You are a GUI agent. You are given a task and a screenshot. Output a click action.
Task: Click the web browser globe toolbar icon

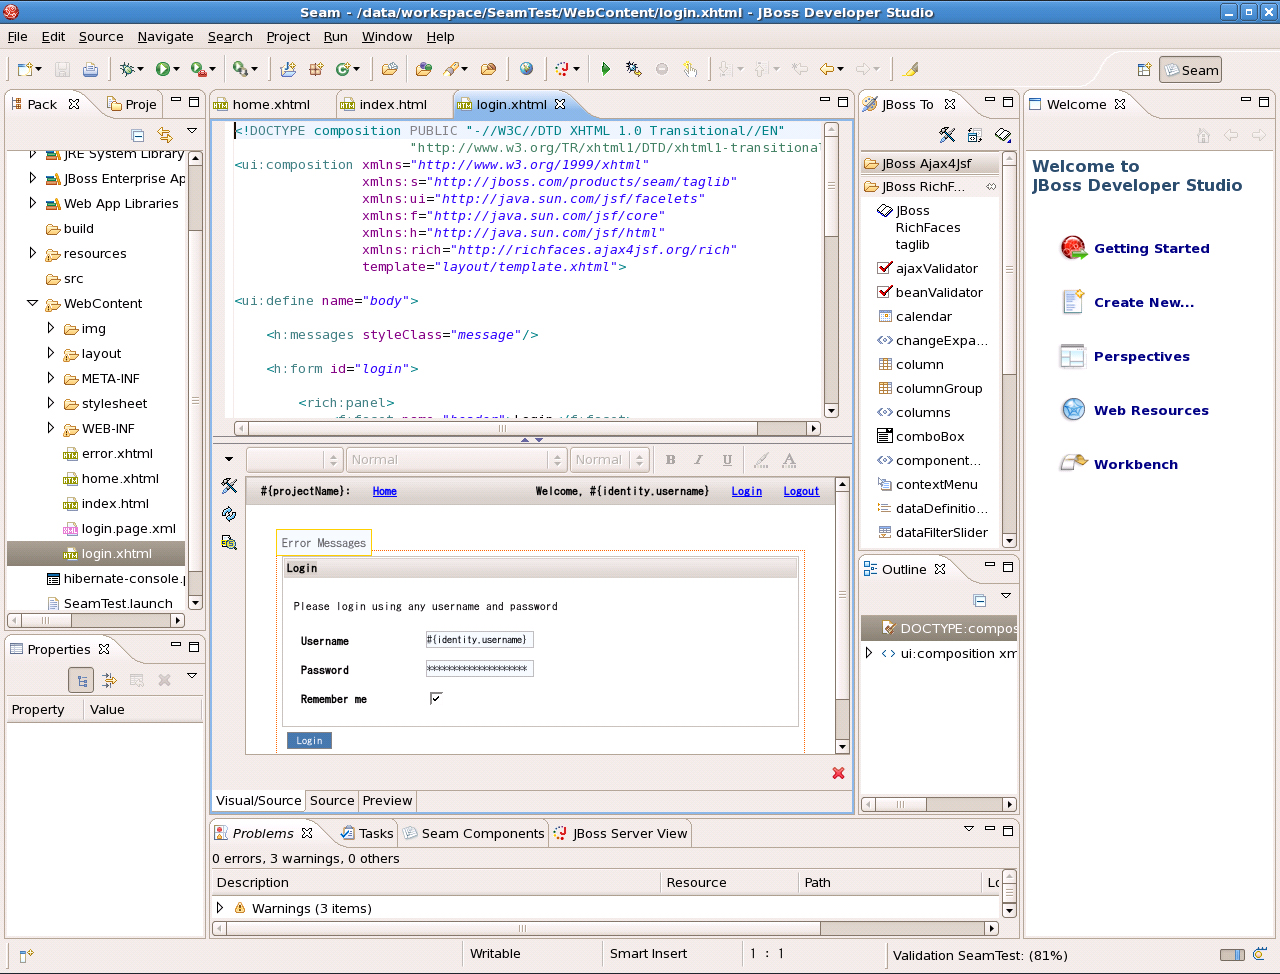coord(526,69)
